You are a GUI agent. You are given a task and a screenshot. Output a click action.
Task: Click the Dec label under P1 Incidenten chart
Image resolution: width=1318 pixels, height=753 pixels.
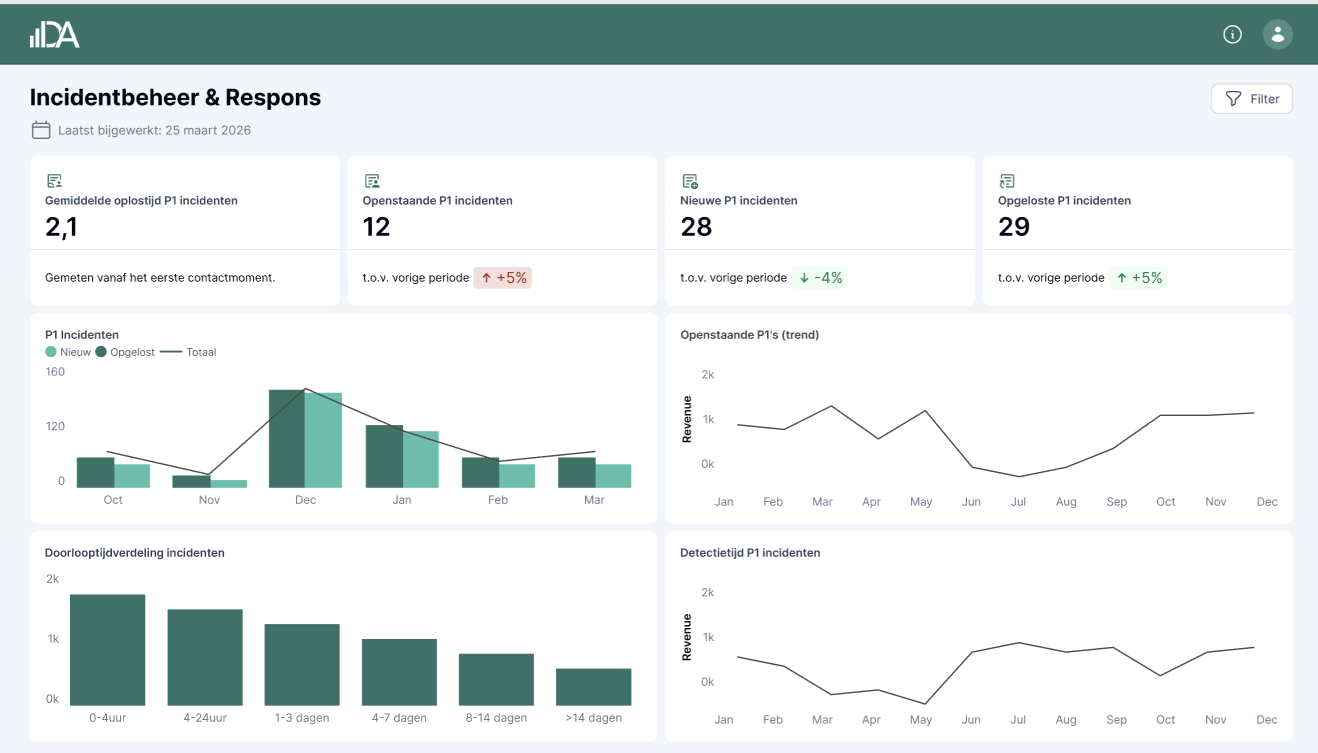click(x=305, y=500)
